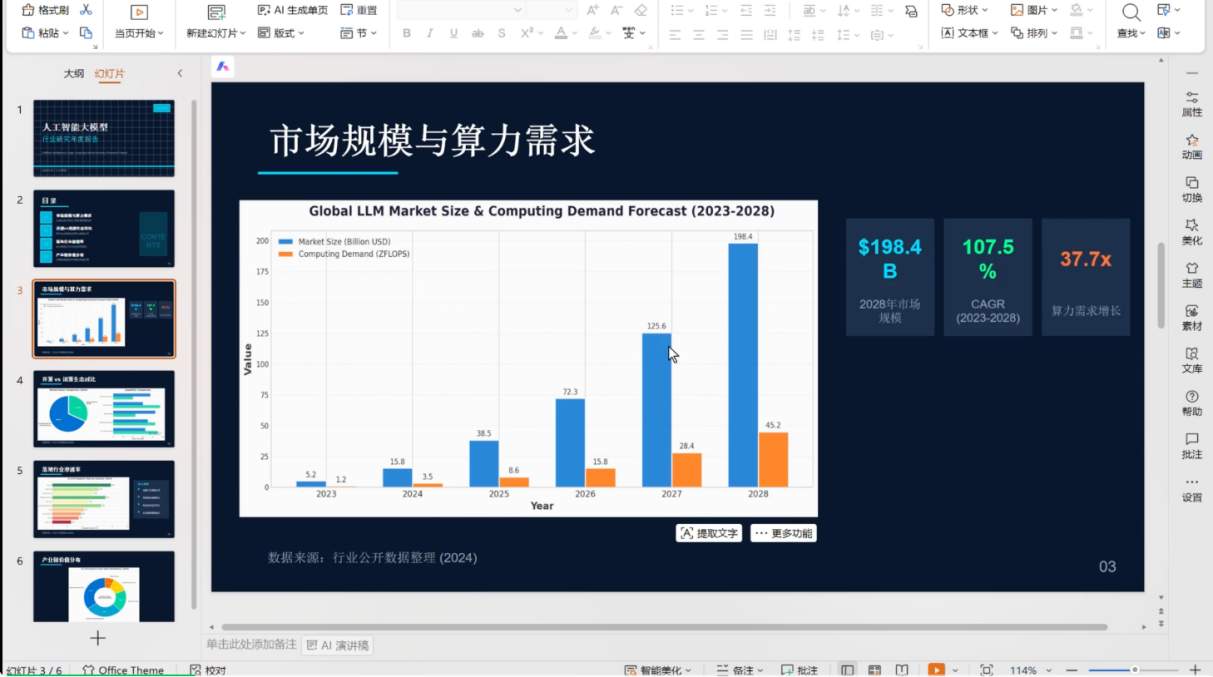Open 设置 settings in sidebar
Image resolution: width=1213 pixels, height=677 pixels.
[x=1192, y=489]
